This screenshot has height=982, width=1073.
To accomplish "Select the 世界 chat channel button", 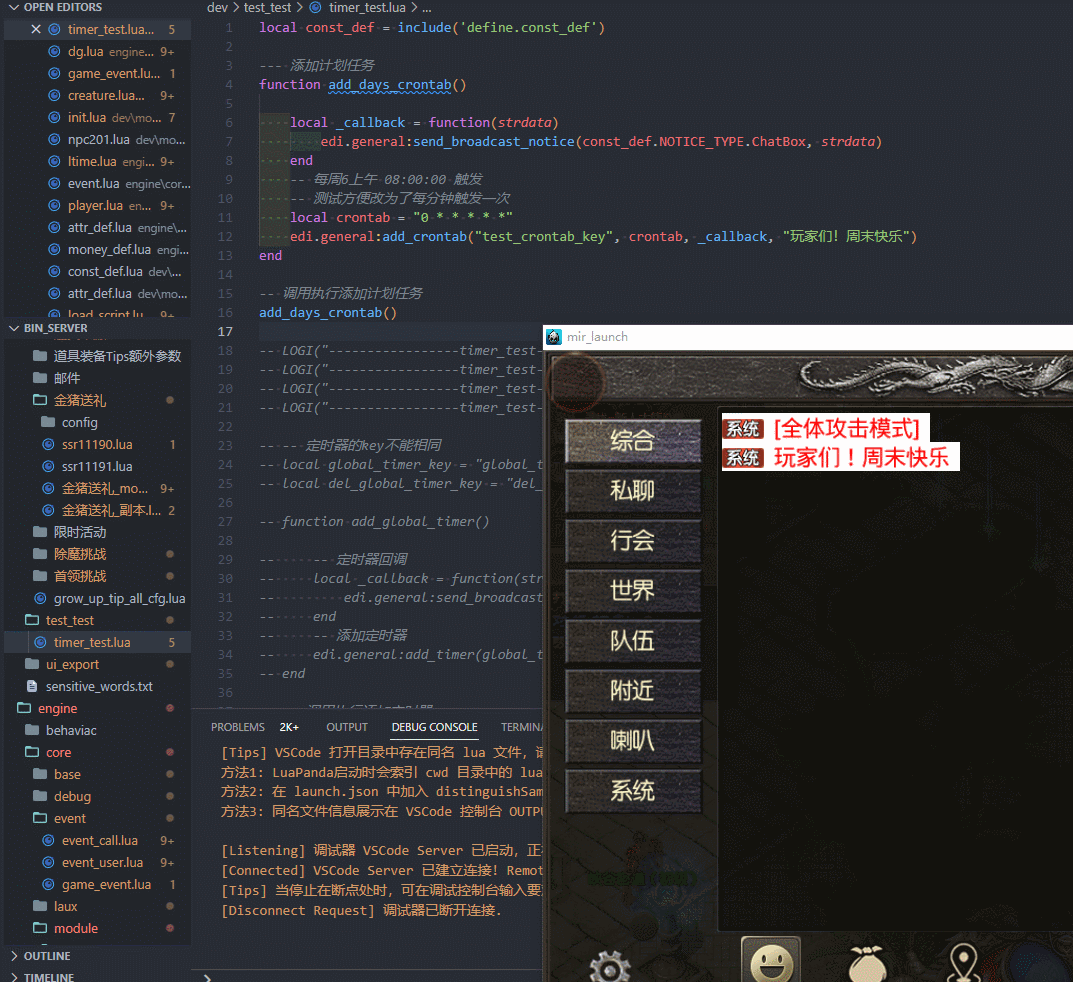I will 632,591.
